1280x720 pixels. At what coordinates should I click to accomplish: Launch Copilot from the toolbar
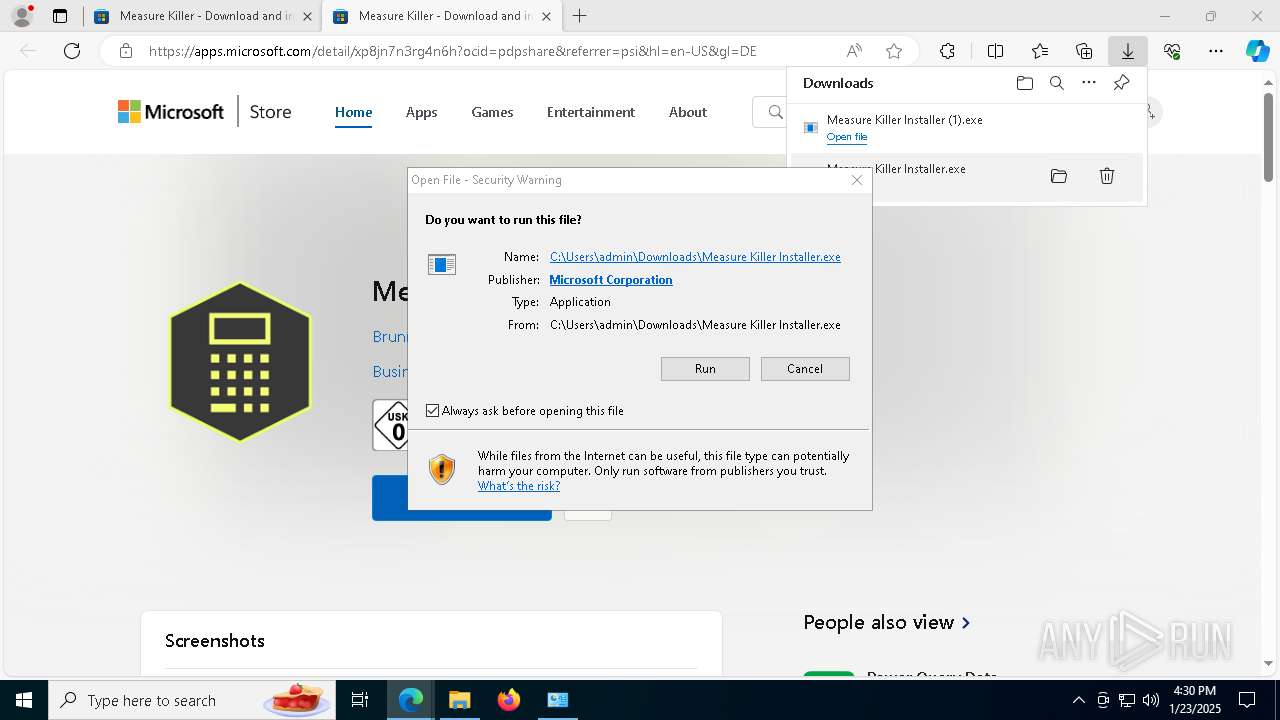(1257, 51)
